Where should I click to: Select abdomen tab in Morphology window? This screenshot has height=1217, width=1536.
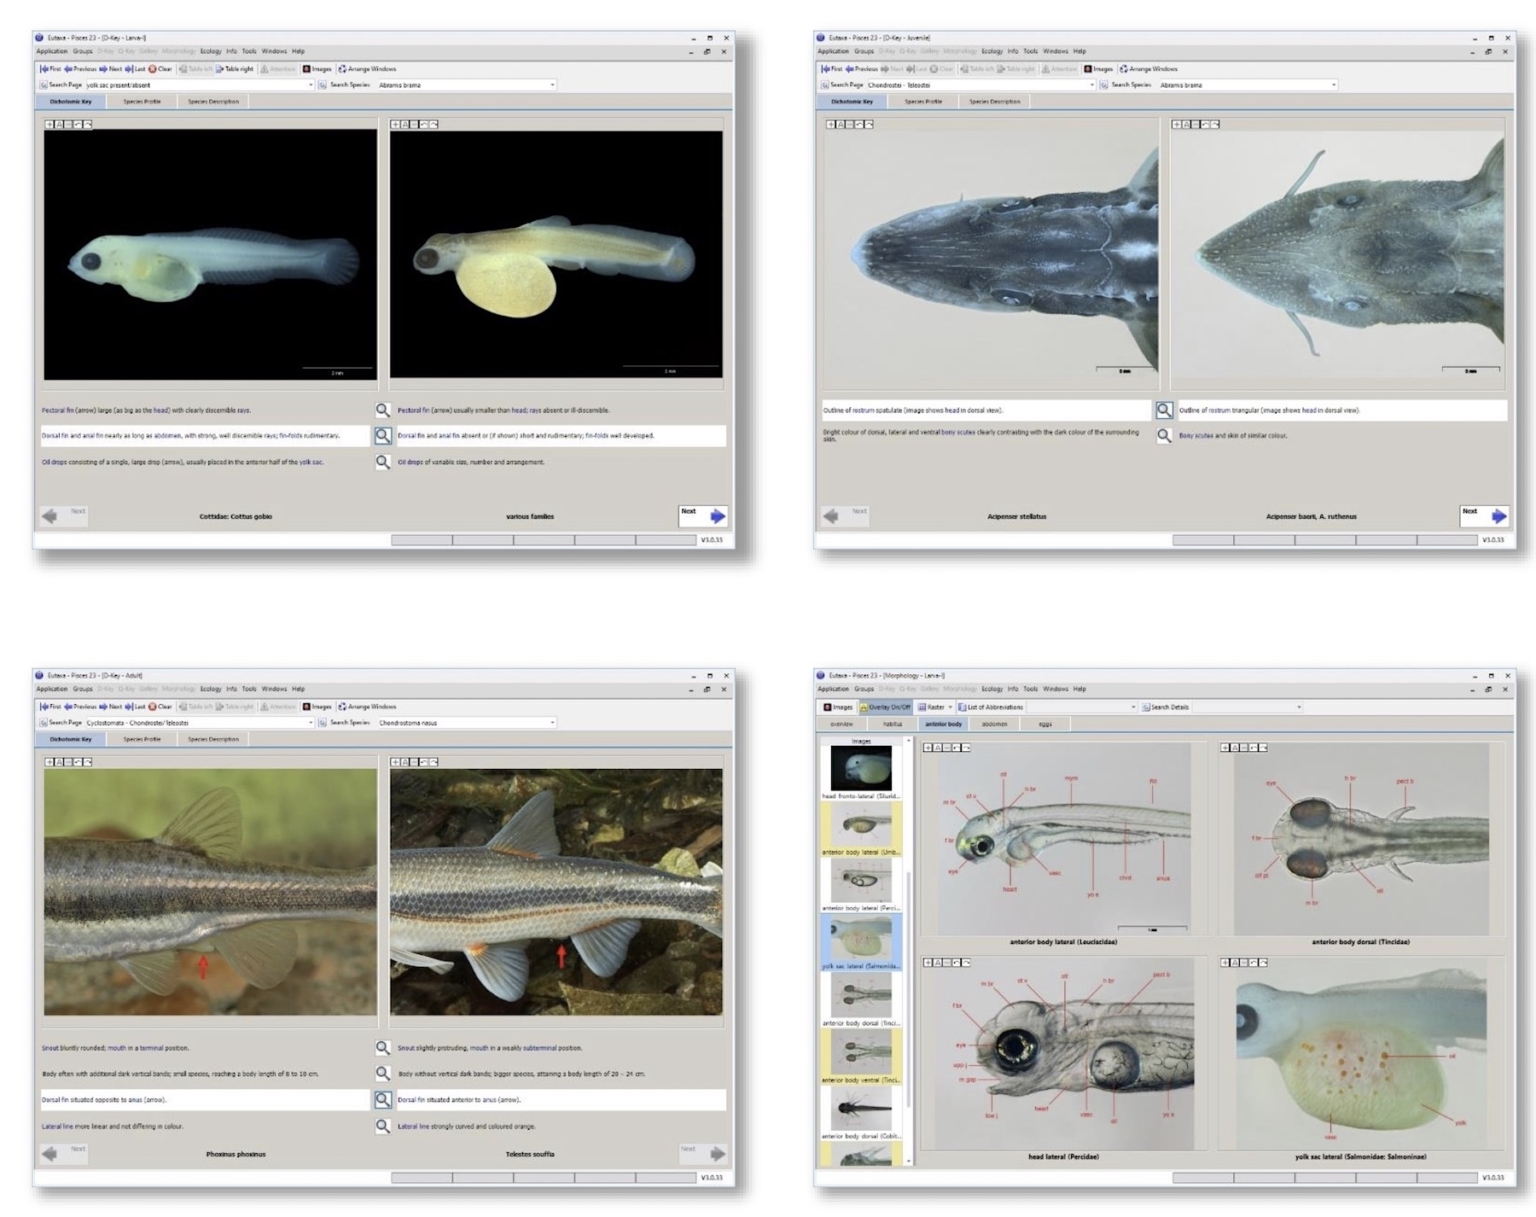pos(995,724)
